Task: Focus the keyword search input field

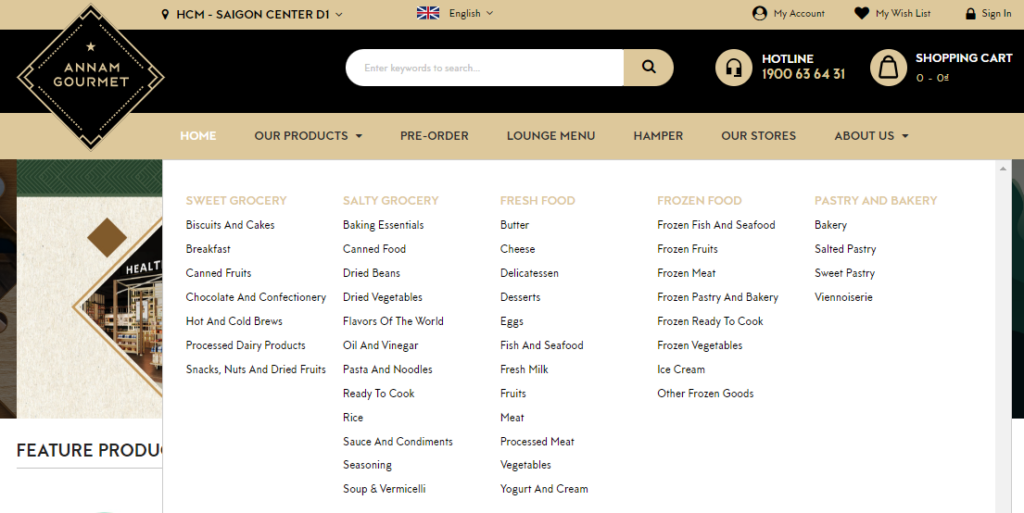Action: click(485, 68)
